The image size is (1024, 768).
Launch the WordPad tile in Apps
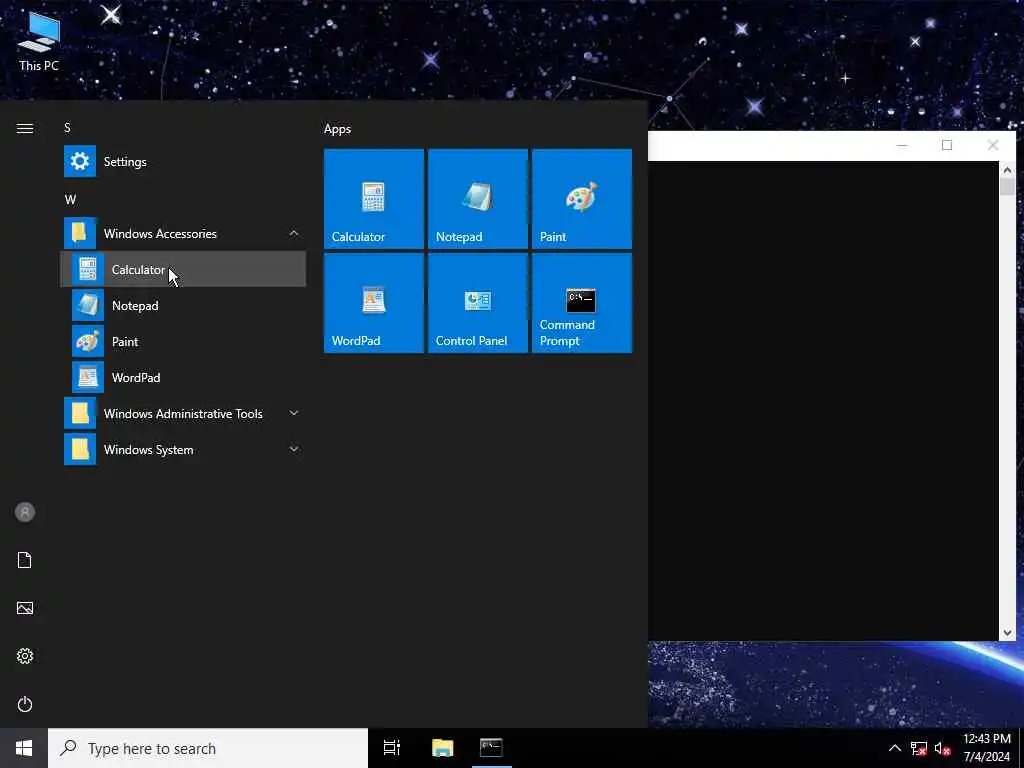point(374,303)
